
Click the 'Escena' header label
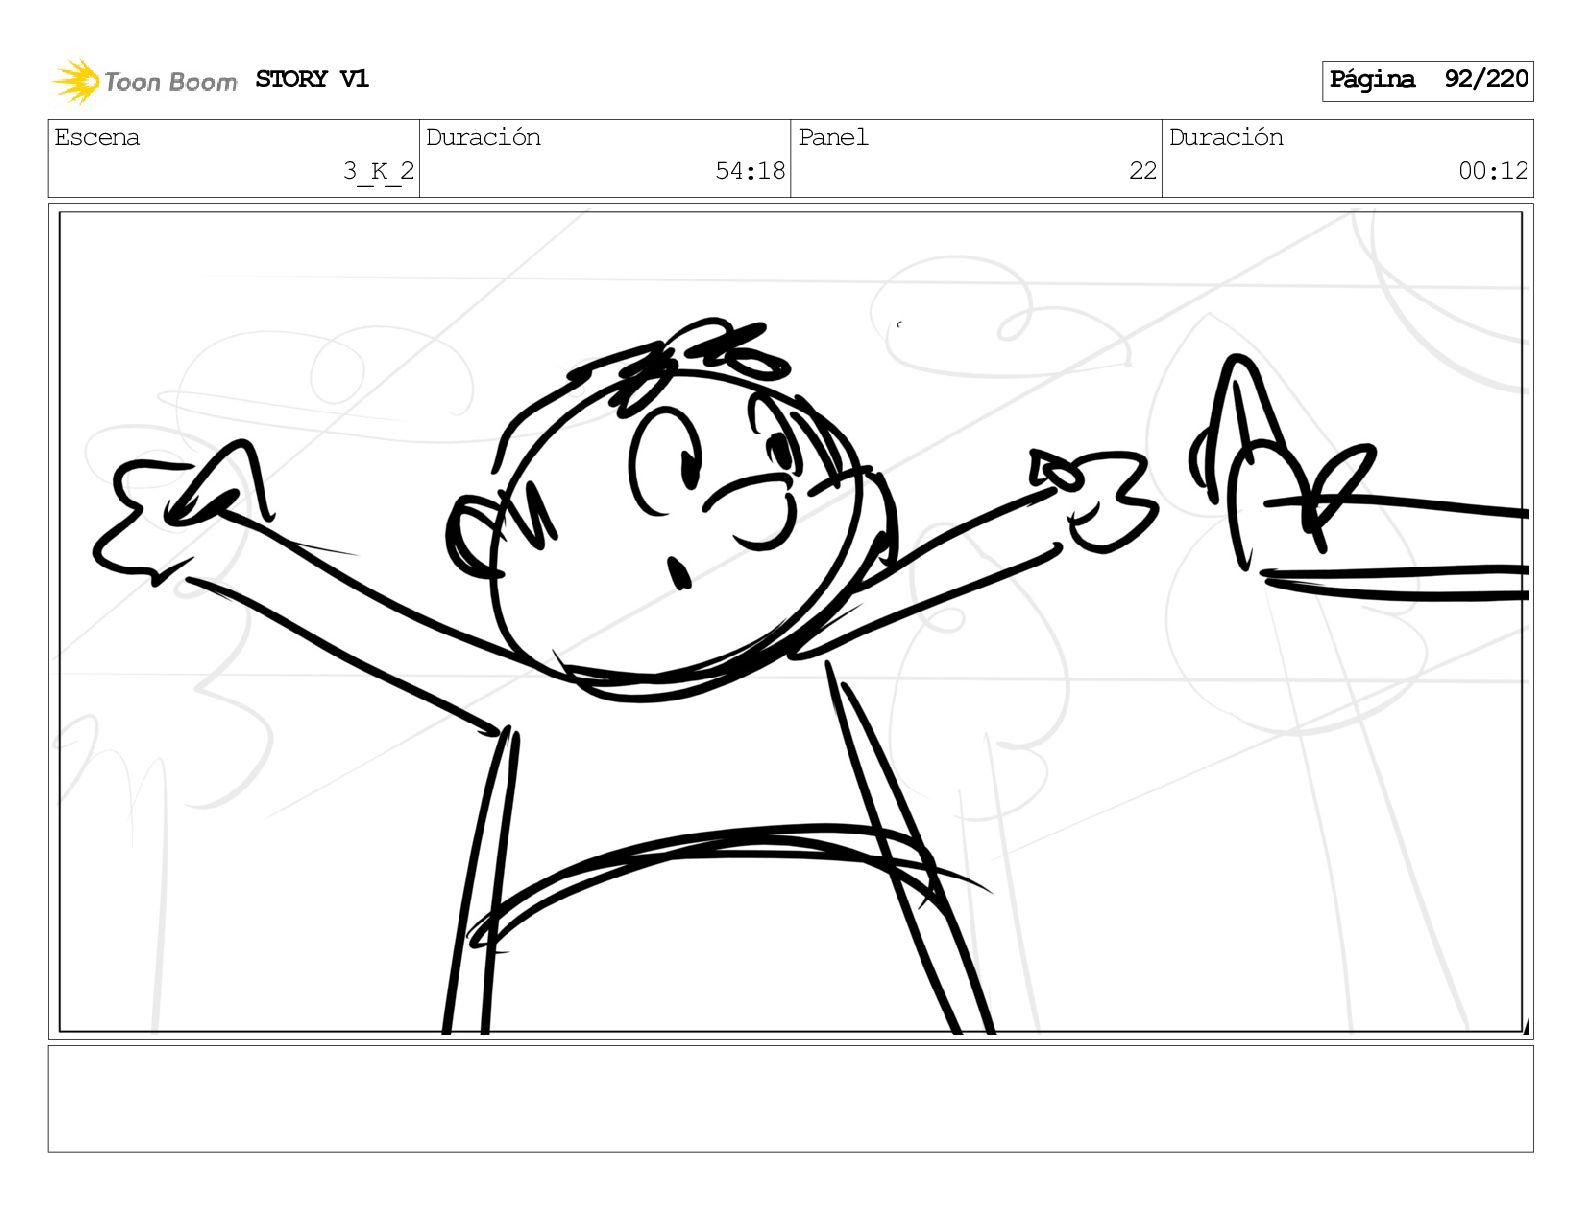click(97, 137)
